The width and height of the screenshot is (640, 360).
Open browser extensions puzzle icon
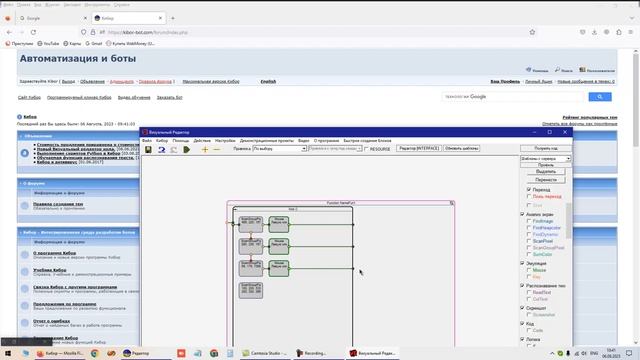tap(619, 32)
